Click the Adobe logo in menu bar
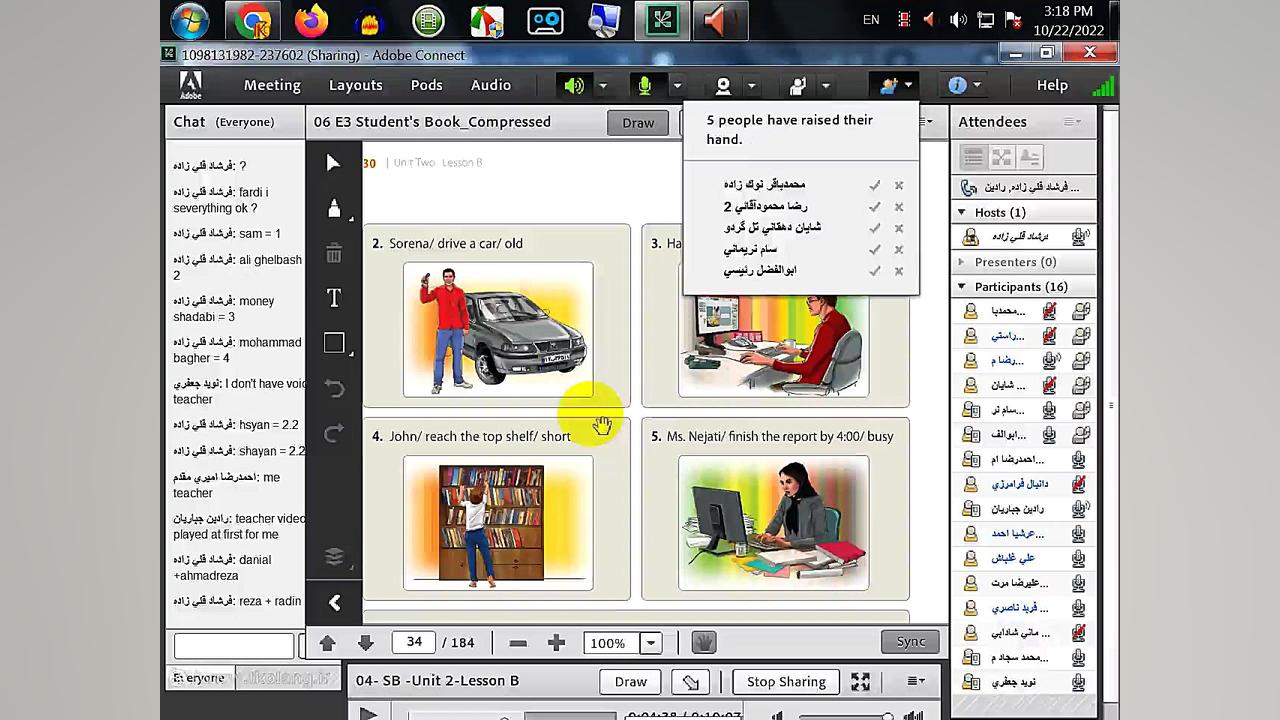The height and width of the screenshot is (720, 1280). pos(190,85)
